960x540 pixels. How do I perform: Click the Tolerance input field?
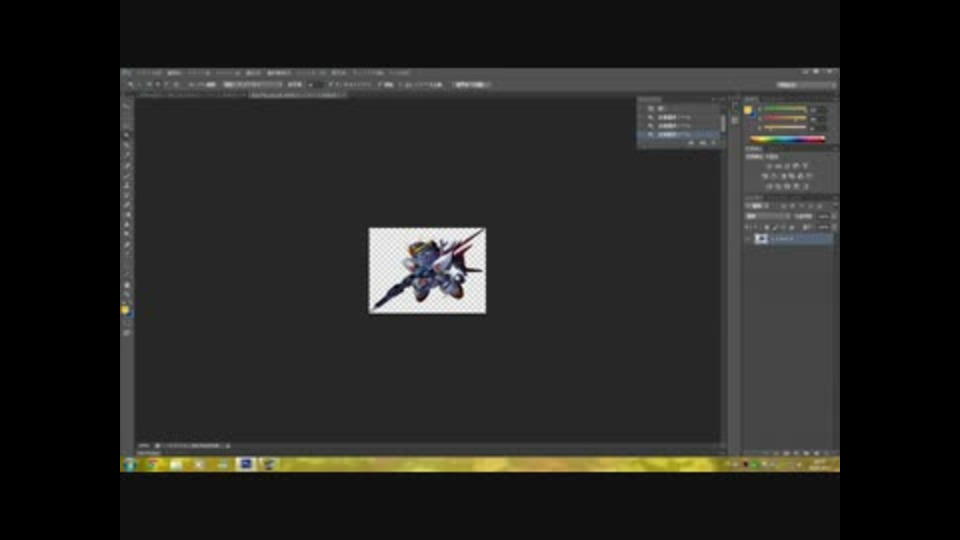tap(318, 84)
